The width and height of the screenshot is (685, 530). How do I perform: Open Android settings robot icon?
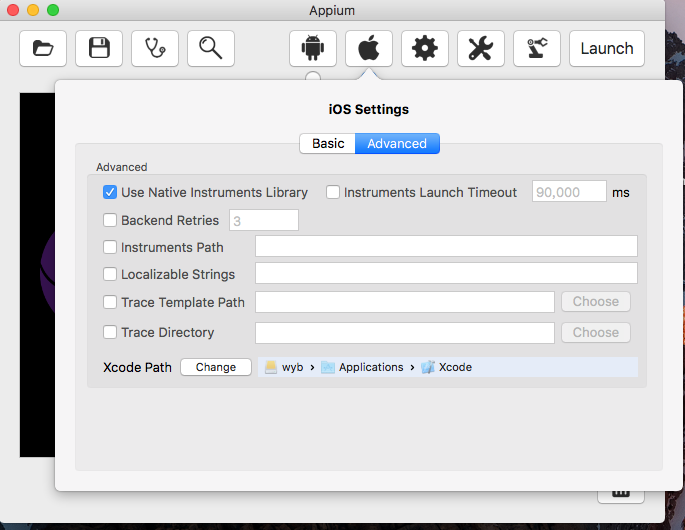coord(313,48)
